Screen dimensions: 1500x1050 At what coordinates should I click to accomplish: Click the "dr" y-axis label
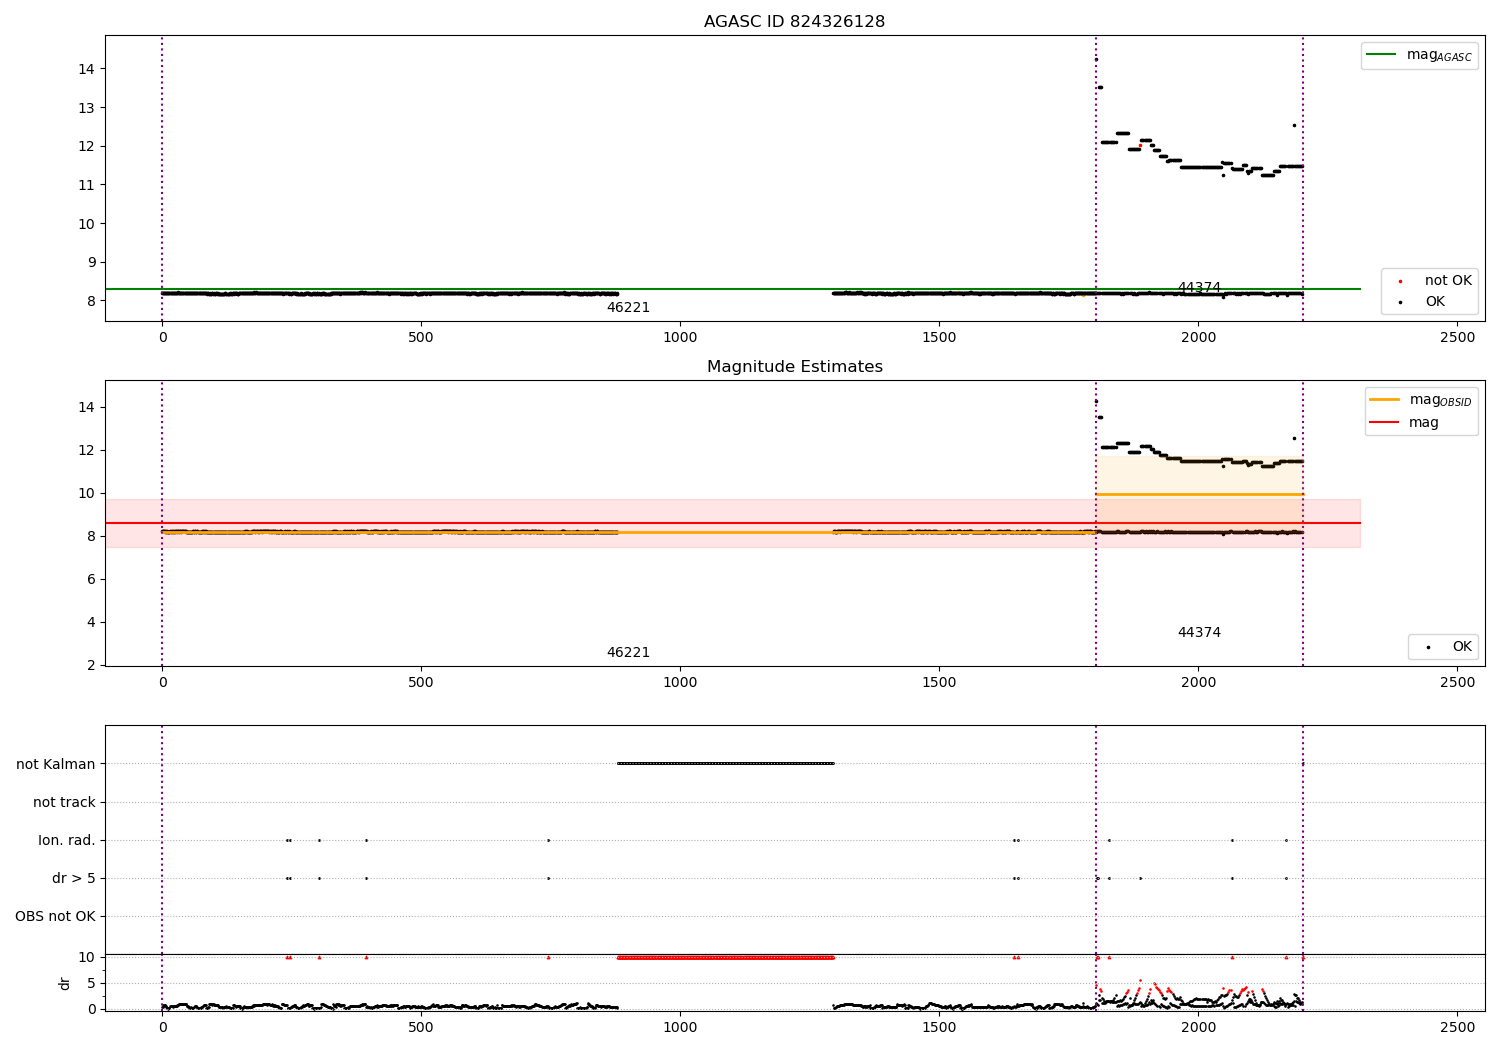pos(65,983)
